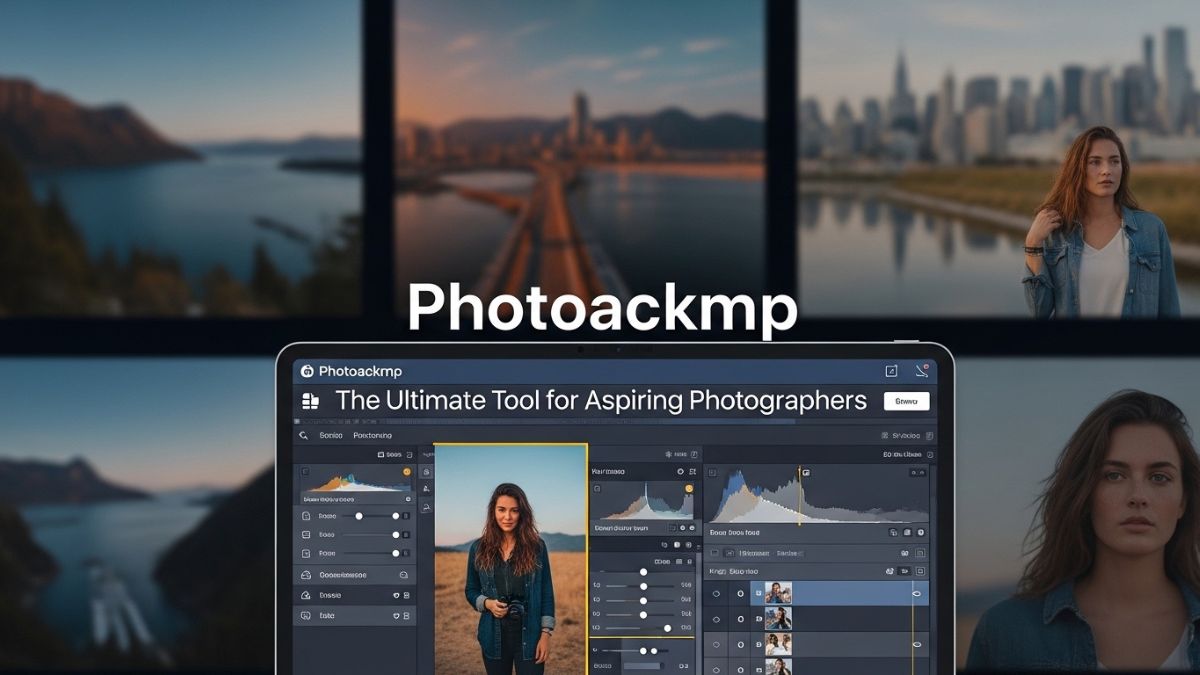
Task: Click the Photoackmp logo icon
Action: (x=306, y=371)
